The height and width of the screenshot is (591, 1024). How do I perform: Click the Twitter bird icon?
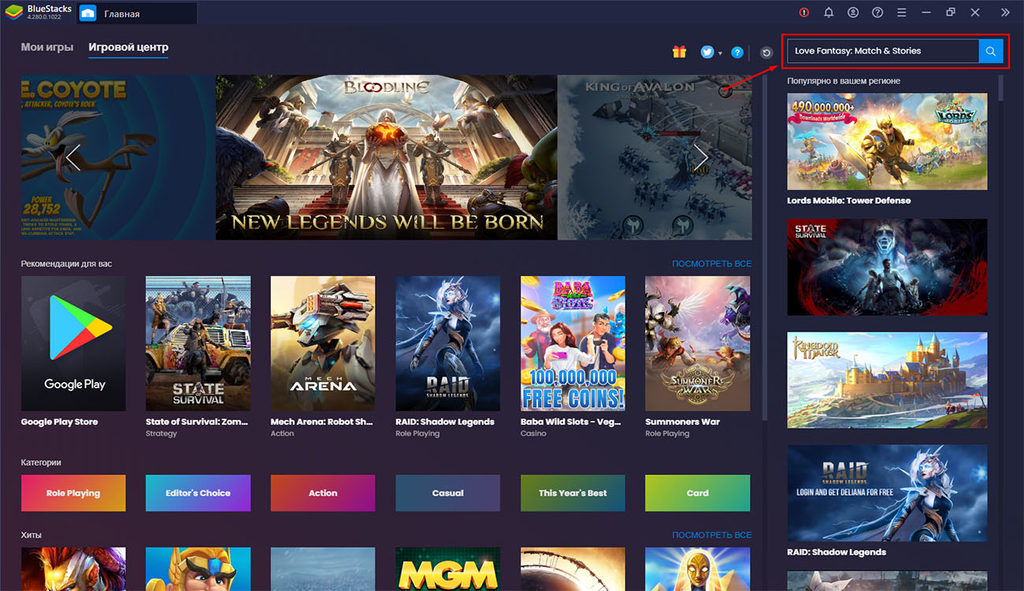(x=707, y=52)
